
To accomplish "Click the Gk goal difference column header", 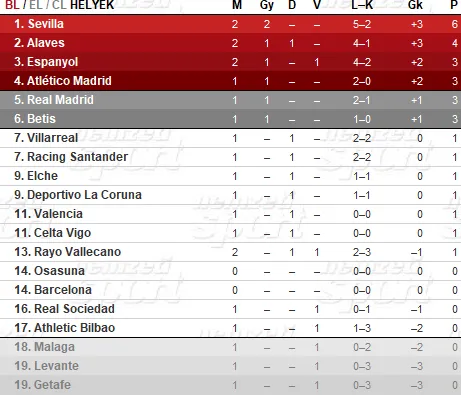I will 415,5.
